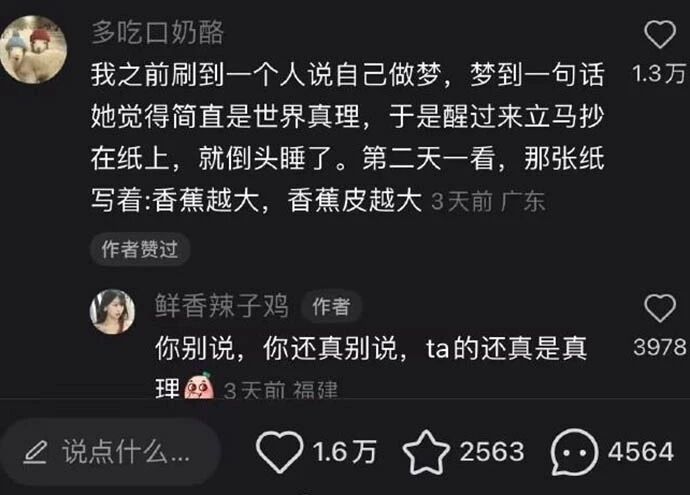Open 鲜香辣子鸡 profile avatar

click(x=113, y=312)
